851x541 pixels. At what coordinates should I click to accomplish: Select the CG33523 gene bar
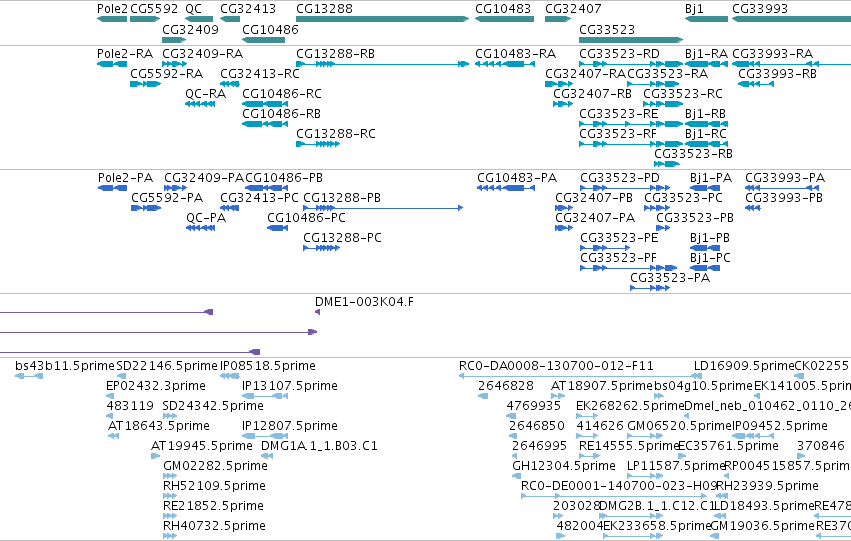coord(631,40)
